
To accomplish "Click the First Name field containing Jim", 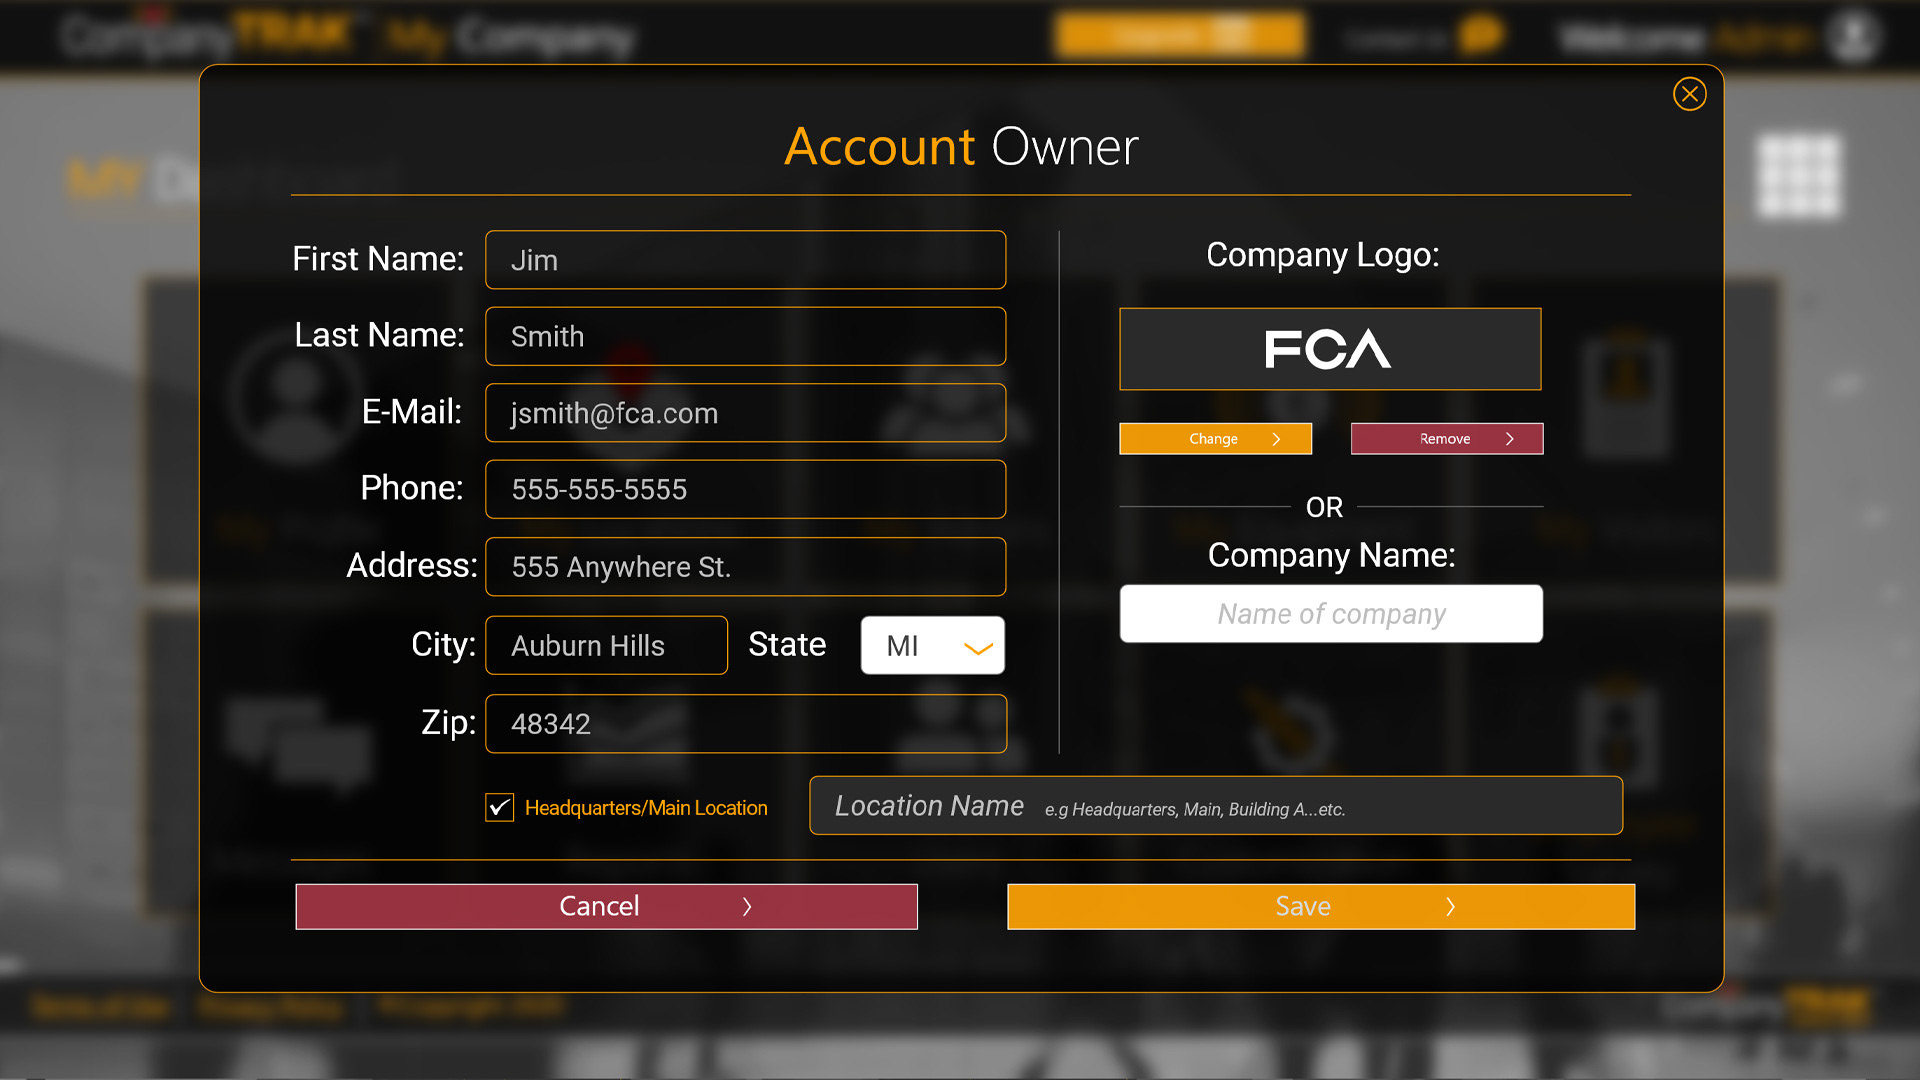I will (745, 260).
